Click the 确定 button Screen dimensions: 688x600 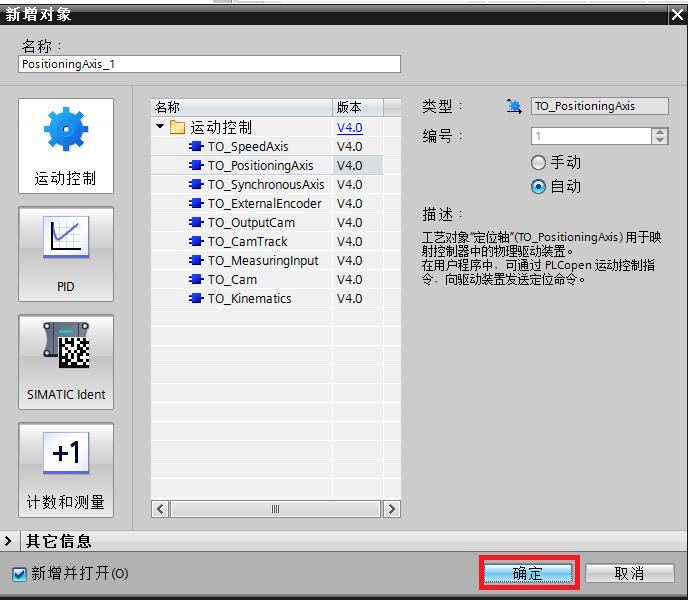528,573
